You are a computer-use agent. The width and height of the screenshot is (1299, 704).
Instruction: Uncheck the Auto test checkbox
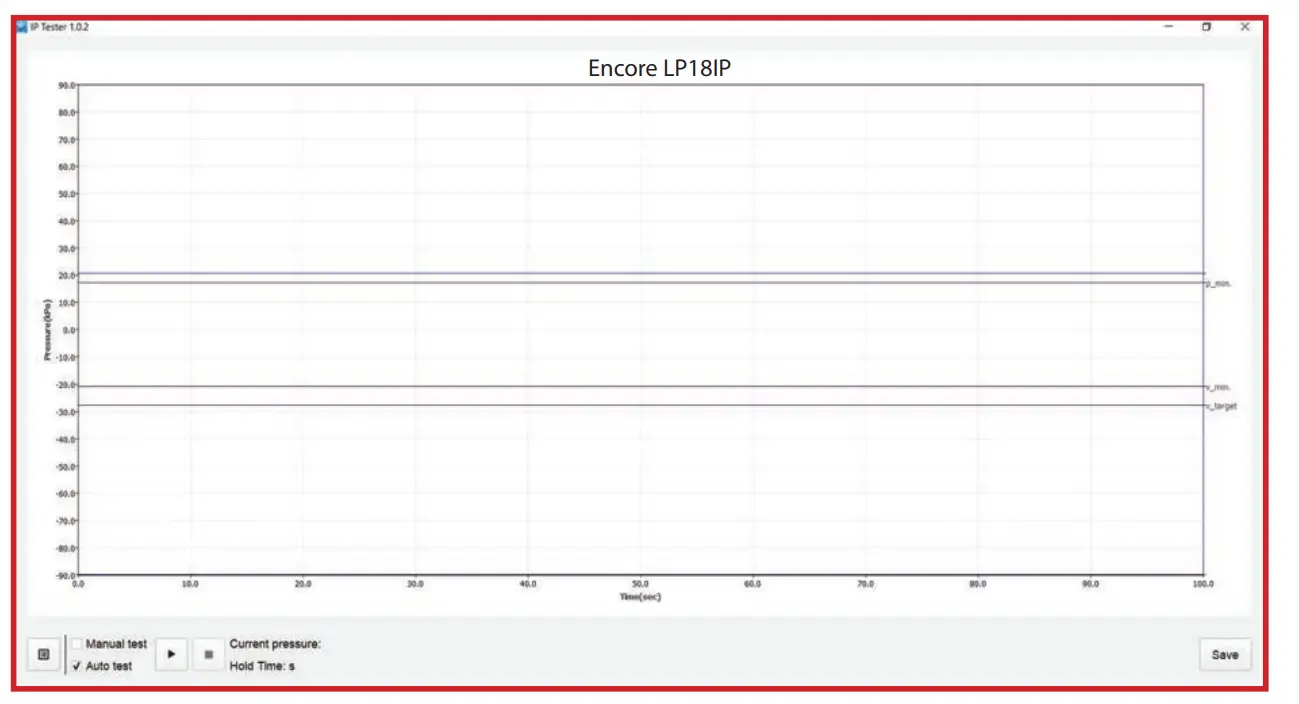click(78, 666)
